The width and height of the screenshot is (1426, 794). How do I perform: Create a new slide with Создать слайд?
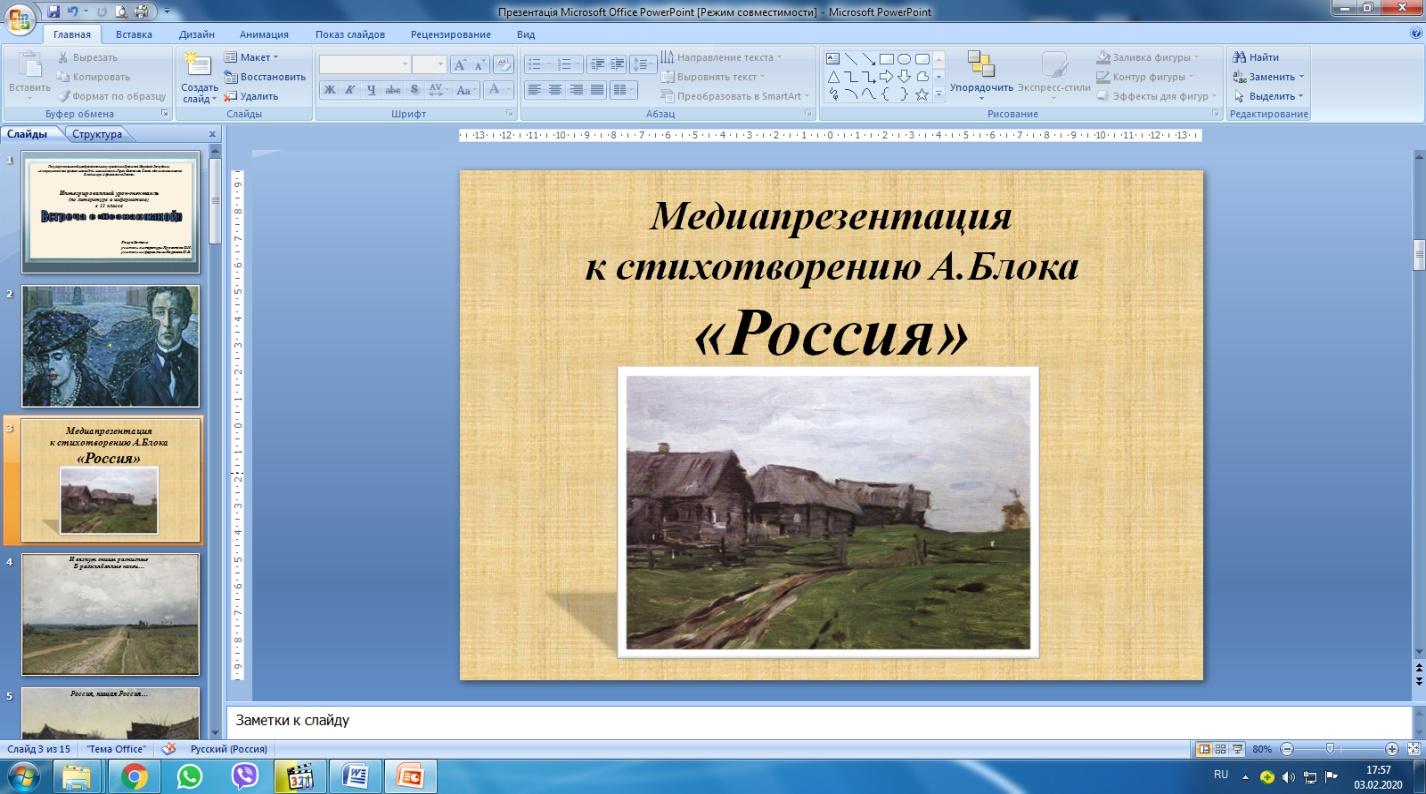198,78
